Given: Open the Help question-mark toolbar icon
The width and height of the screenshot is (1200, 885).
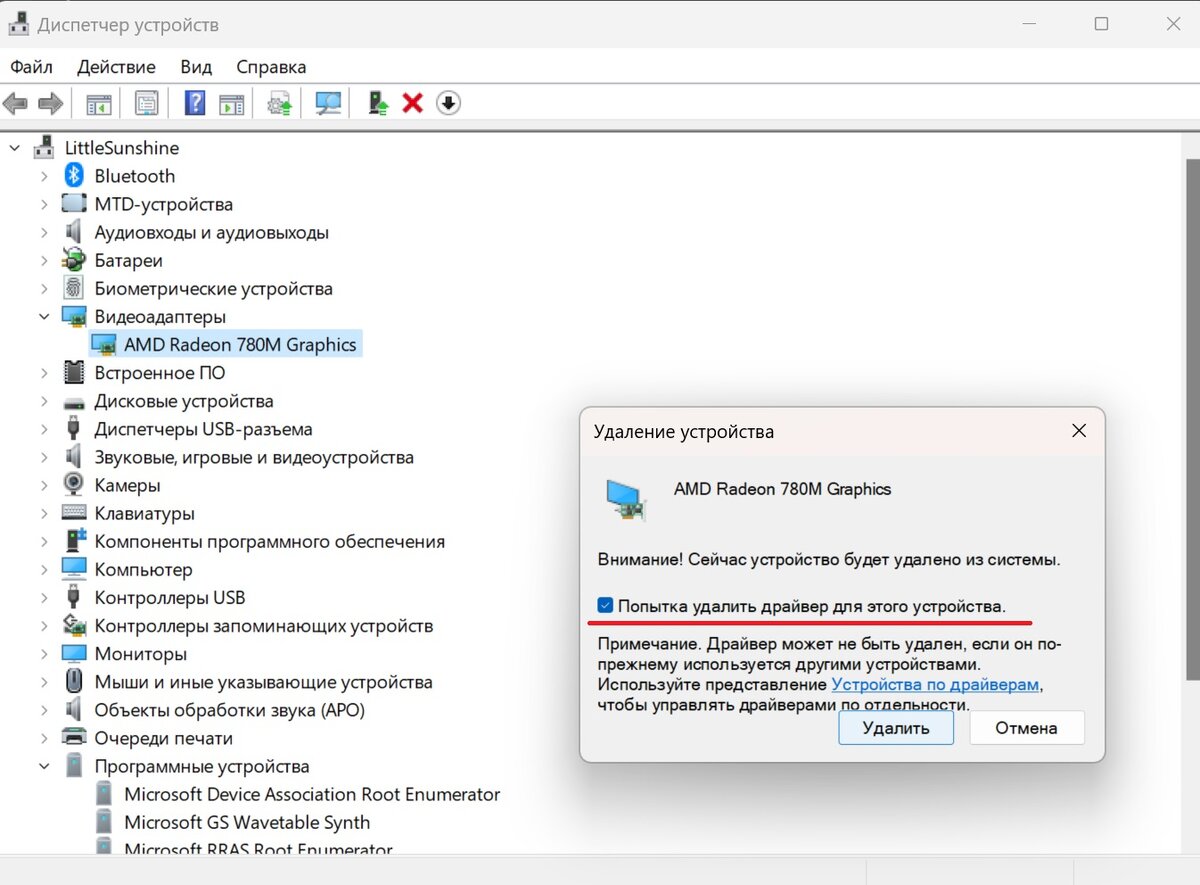Looking at the screenshot, I should tap(196, 103).
